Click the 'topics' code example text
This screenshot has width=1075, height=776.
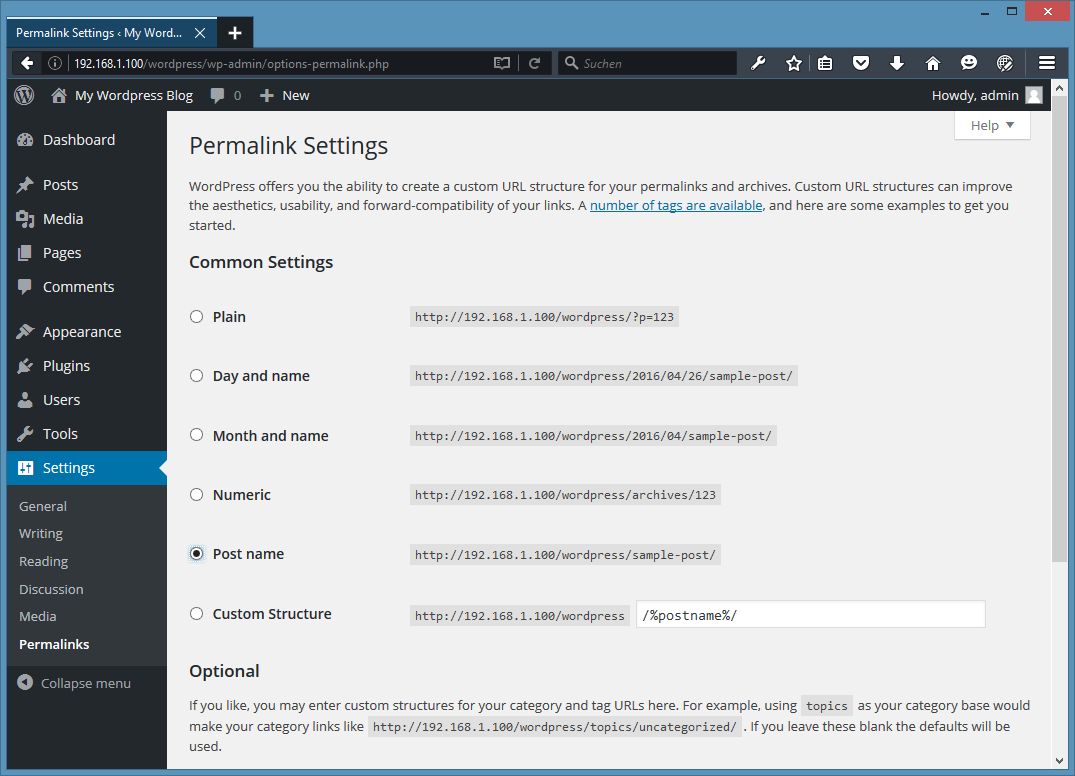point(827,705)
